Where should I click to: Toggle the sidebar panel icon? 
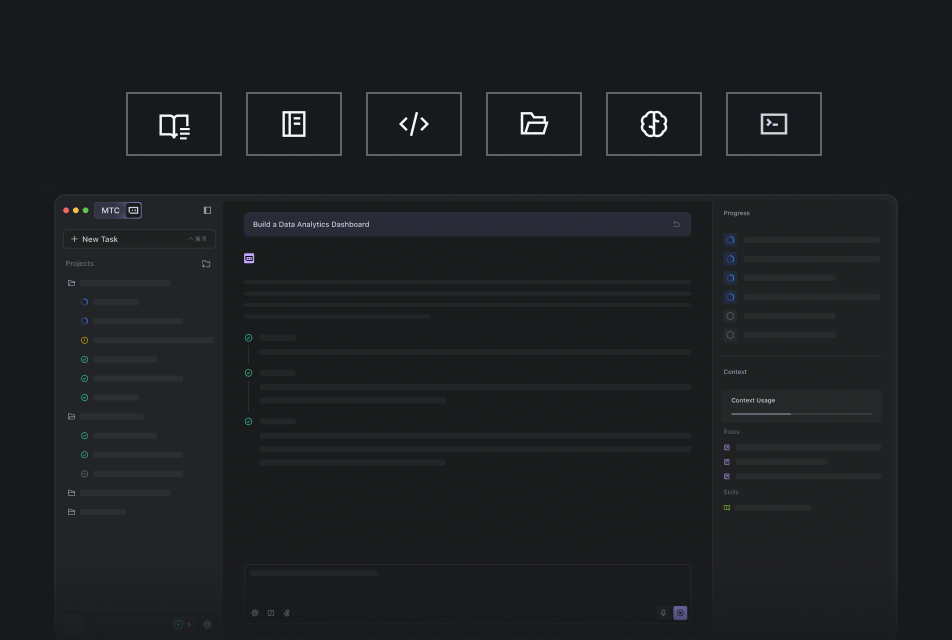click(207, 210)
